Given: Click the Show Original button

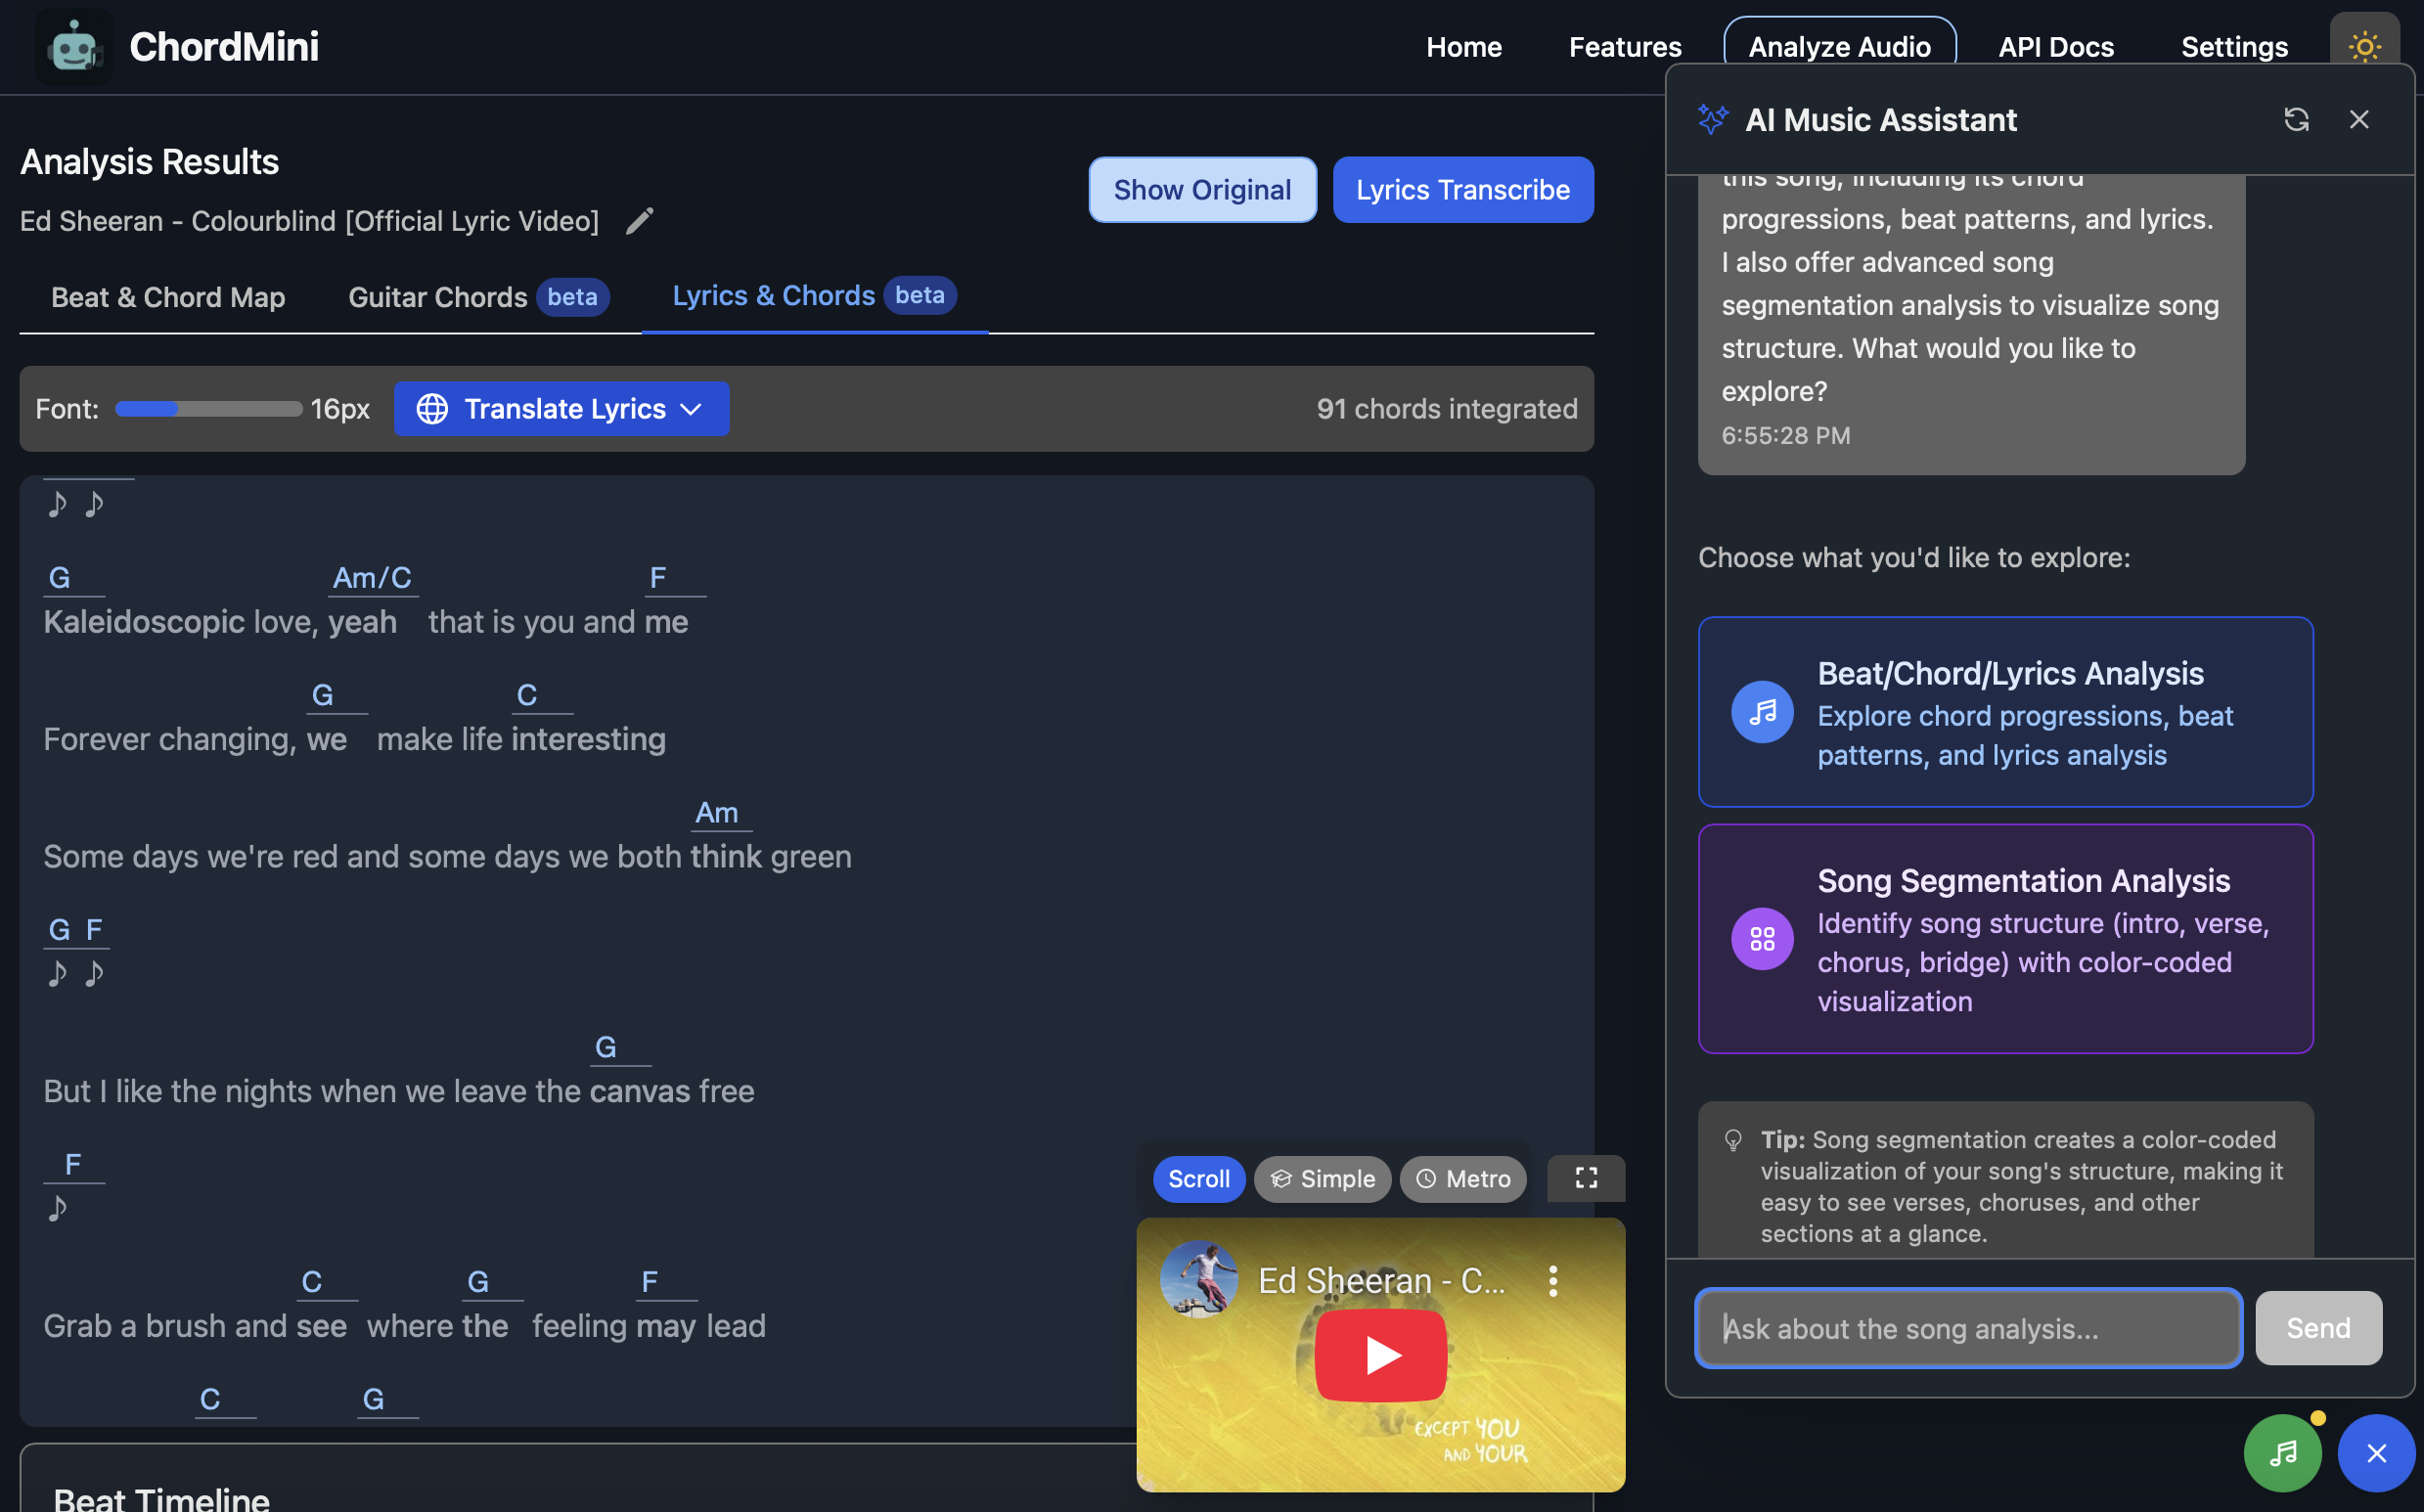Looking at the screenshot, I should [1202, 189].
